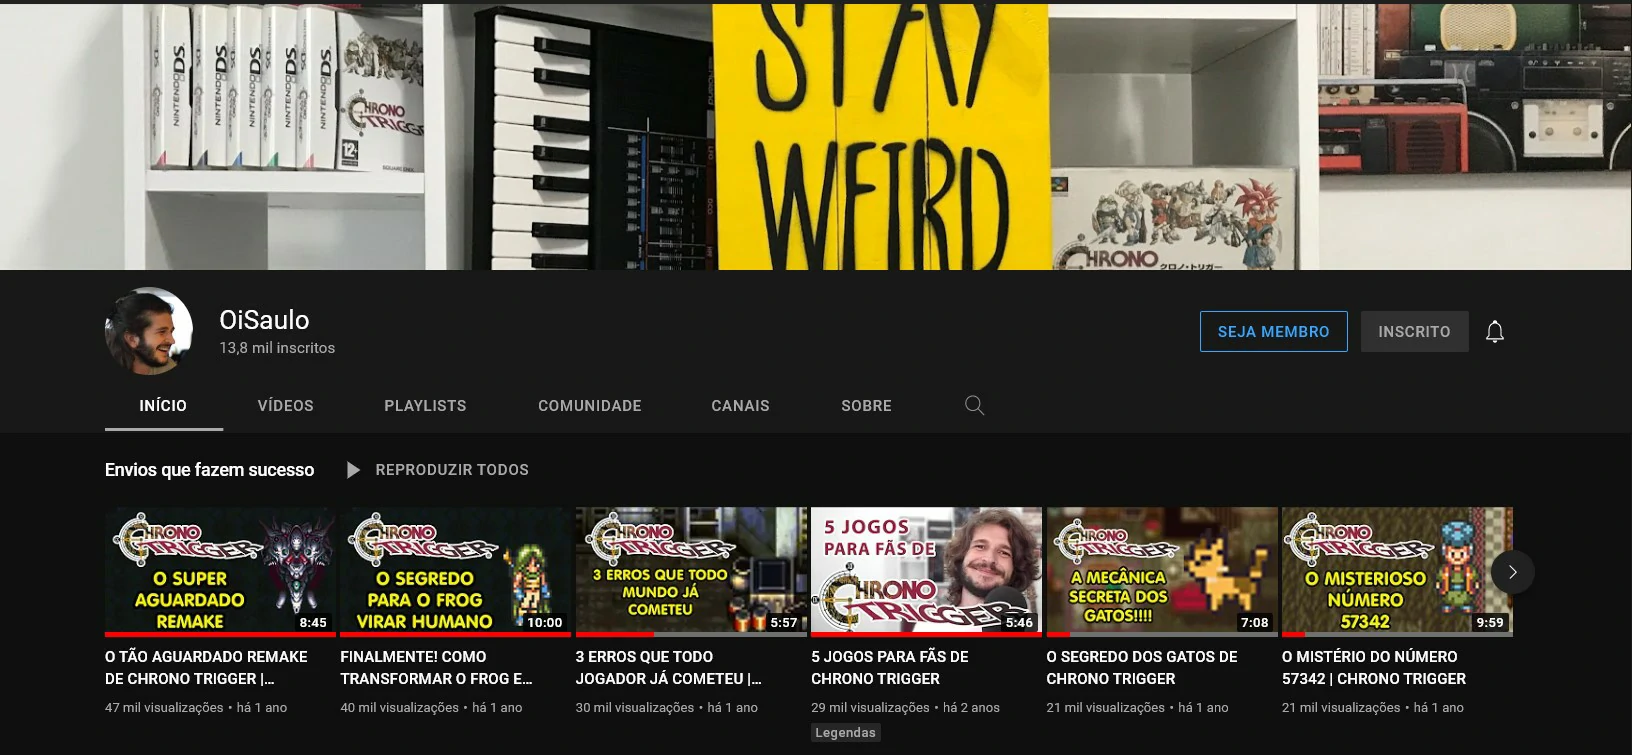Click the Legendas badge under 5 Jogos video
1632x755 pixels.
845,733
